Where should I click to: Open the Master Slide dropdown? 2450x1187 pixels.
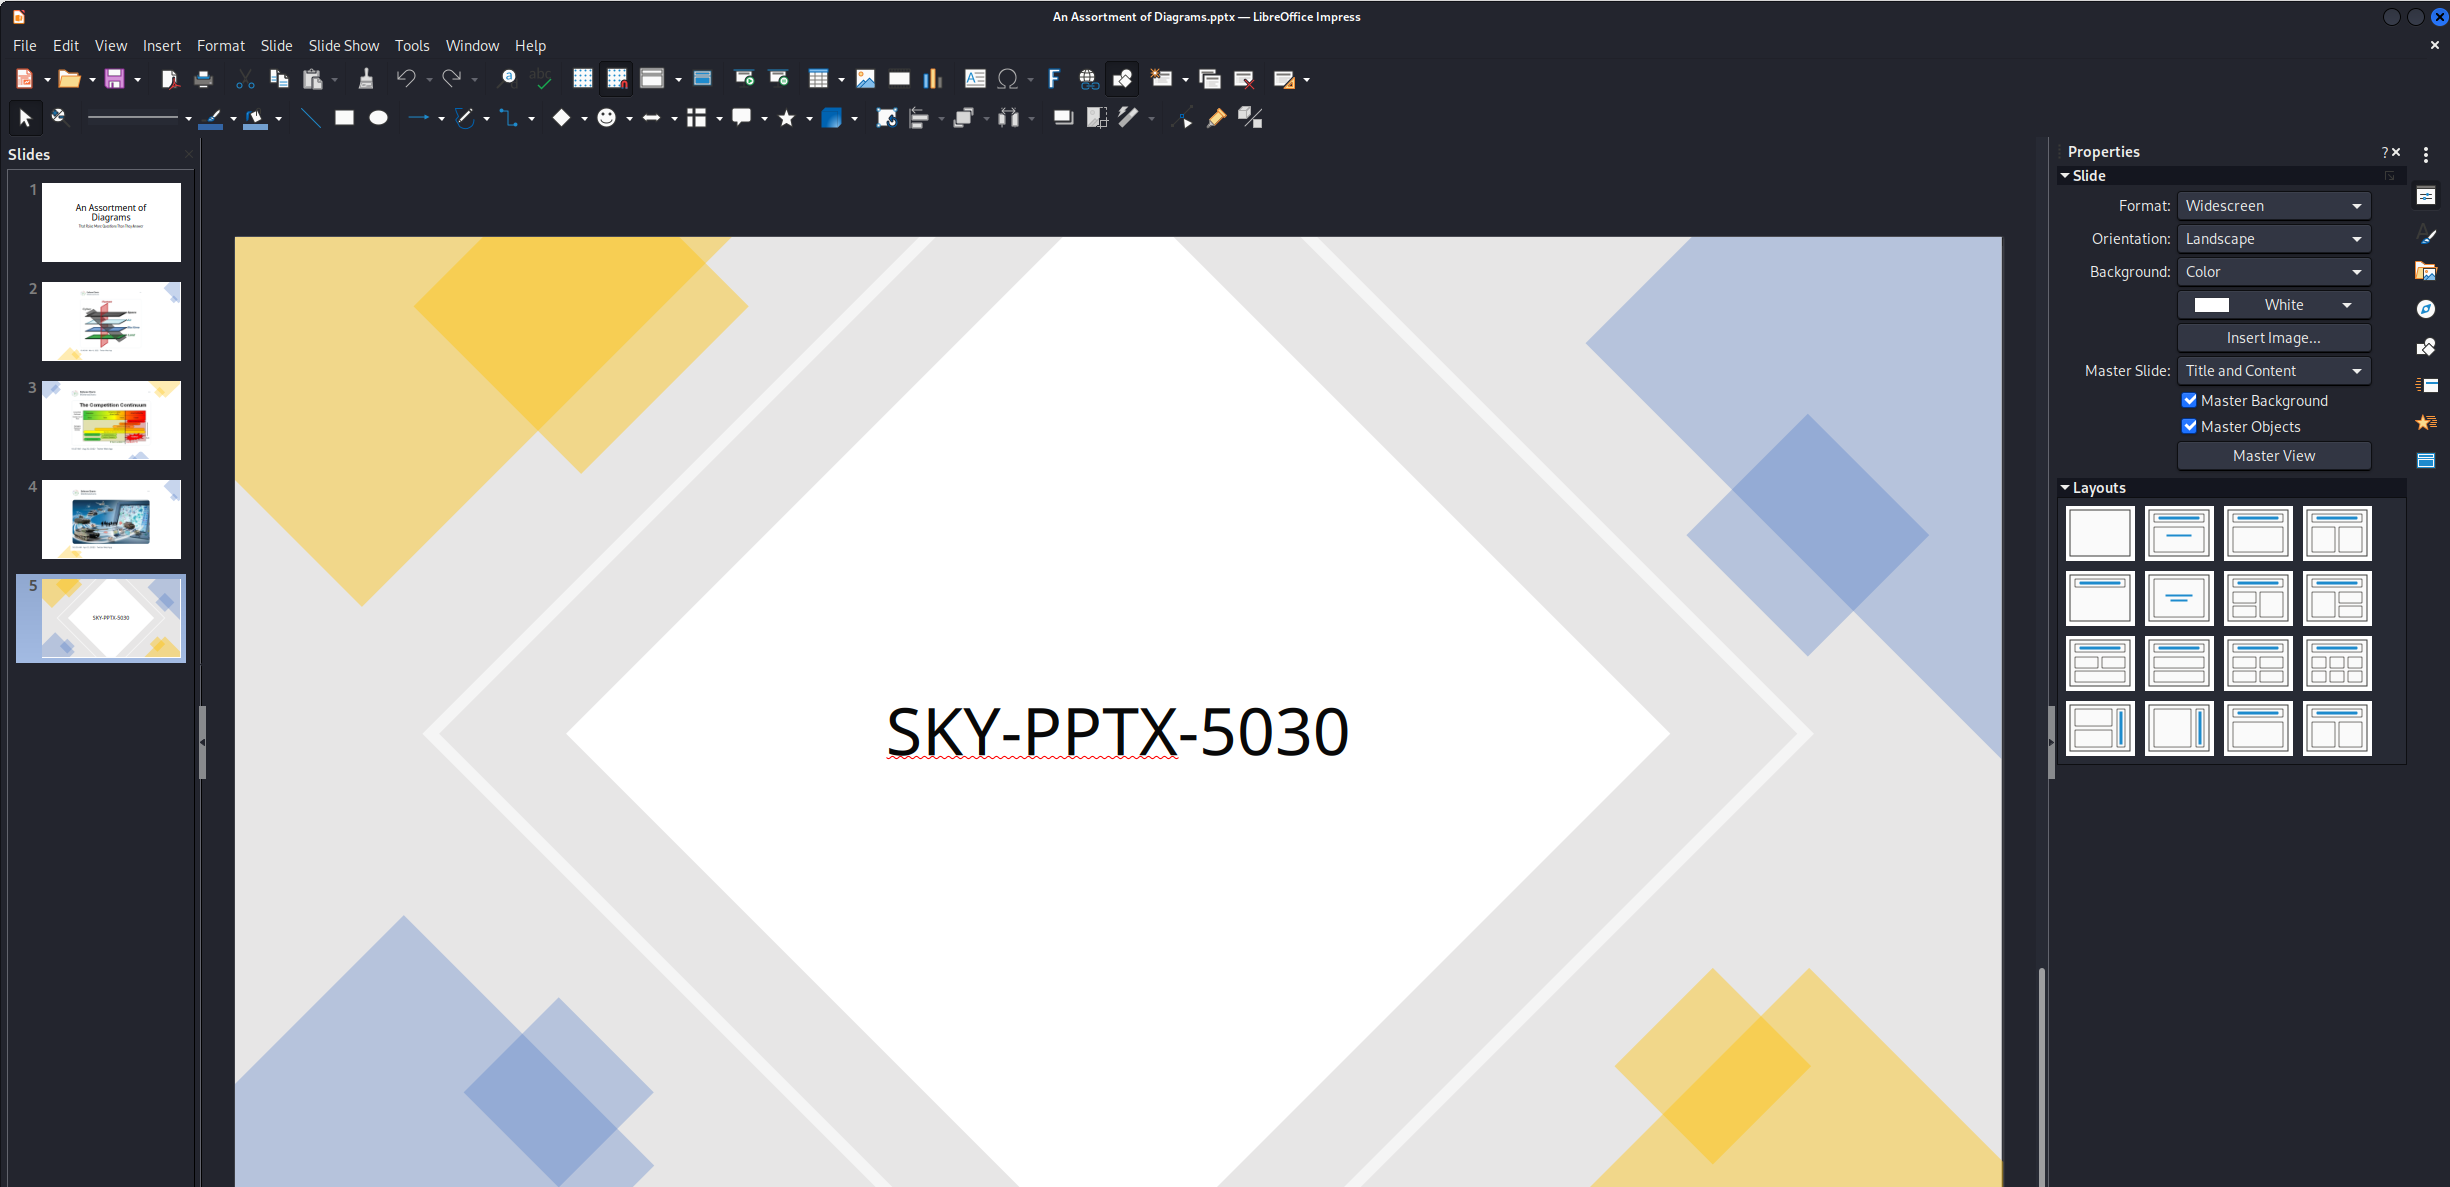pyautogui.click(x=2273, y=371)
